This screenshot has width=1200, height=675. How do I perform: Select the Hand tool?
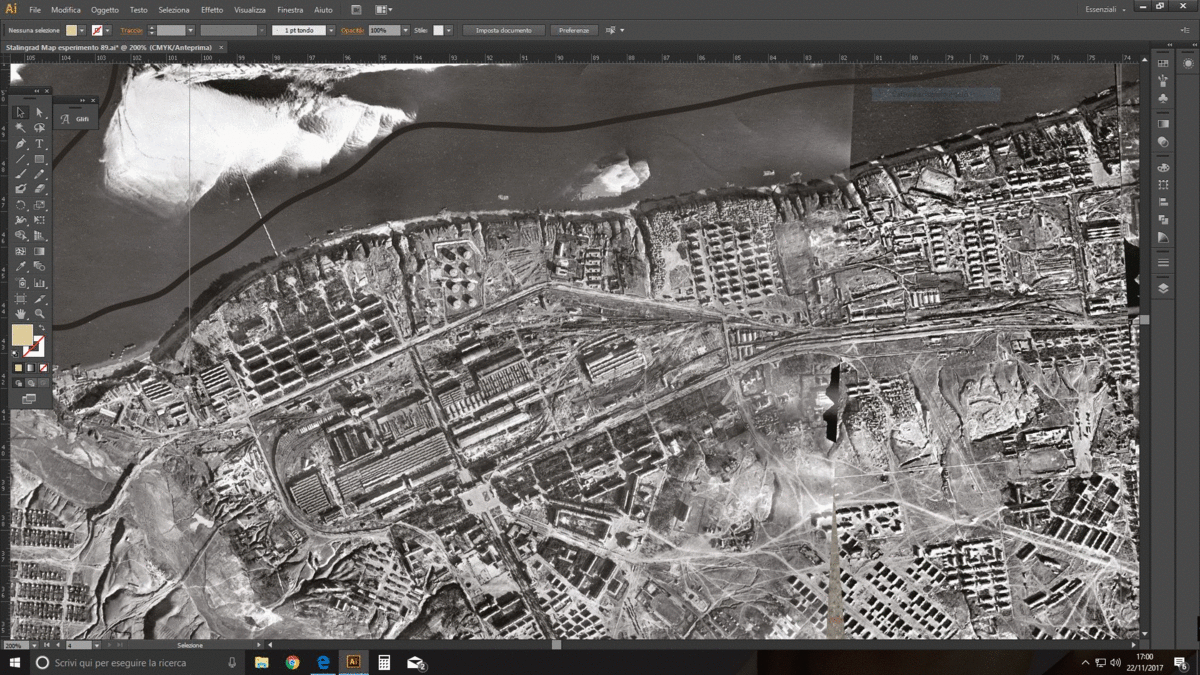(x=20, y=314)
